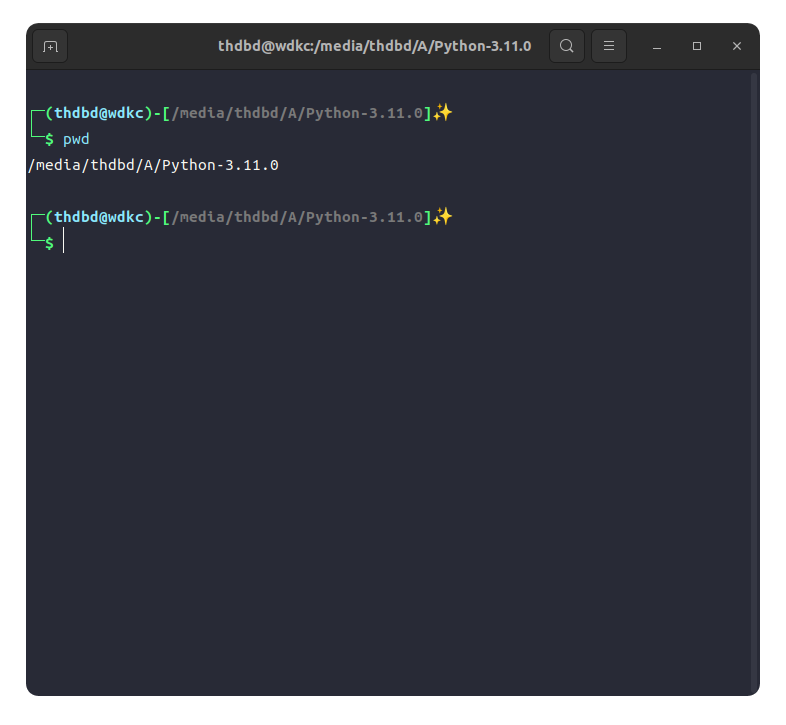This screenshot has height=725, width=786.
Task: Open the hamburger main menu
Action: point(609,46)
